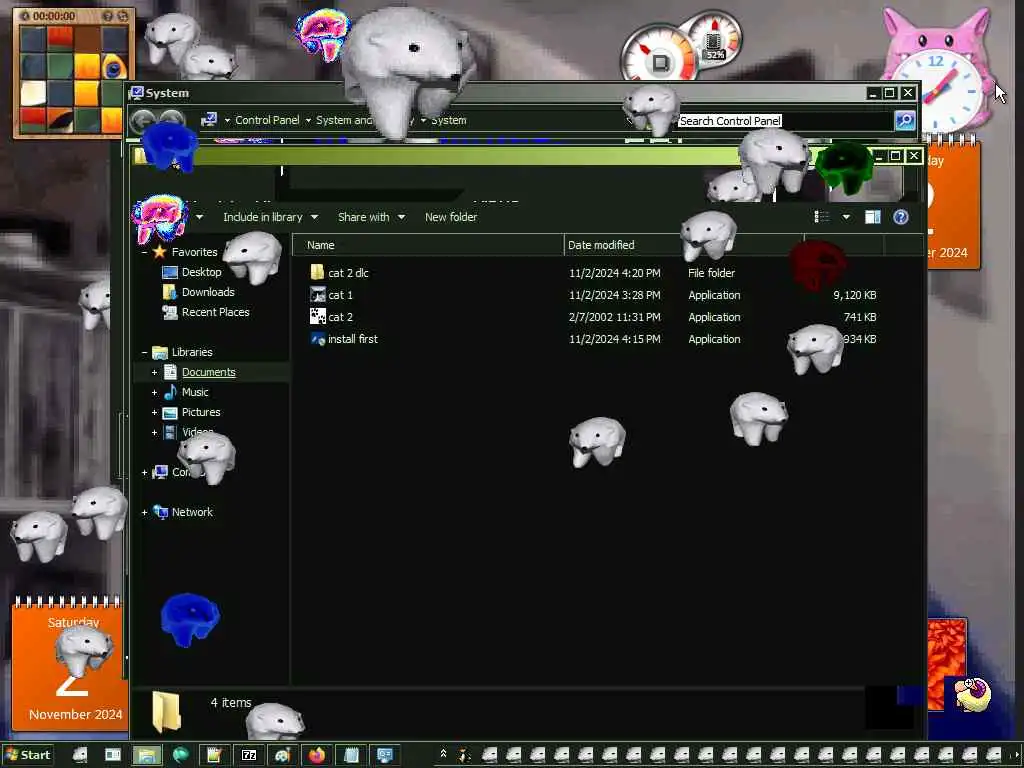
Task: Click the date 2/7/2002 11:31 PM
Action: click(x=615, y=317)
